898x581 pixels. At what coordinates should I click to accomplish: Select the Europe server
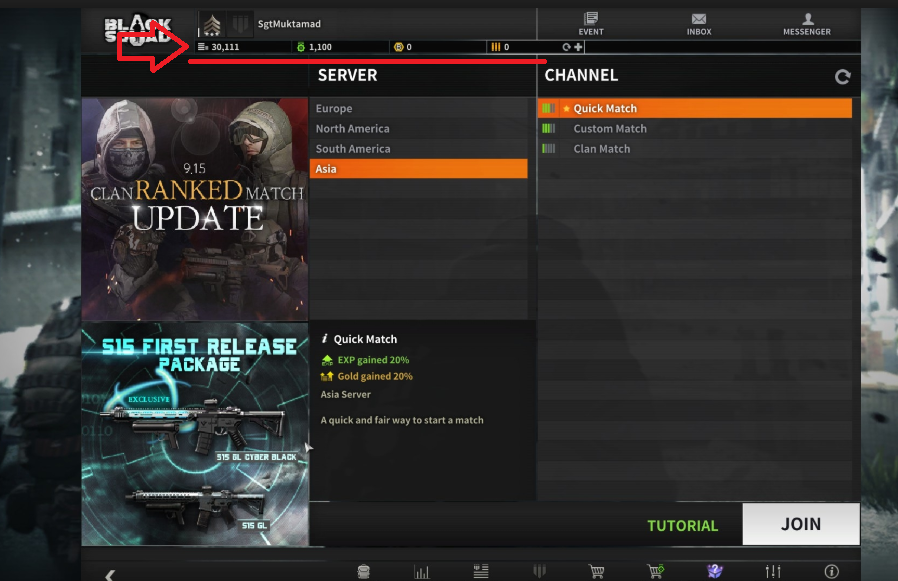point(419,108)
